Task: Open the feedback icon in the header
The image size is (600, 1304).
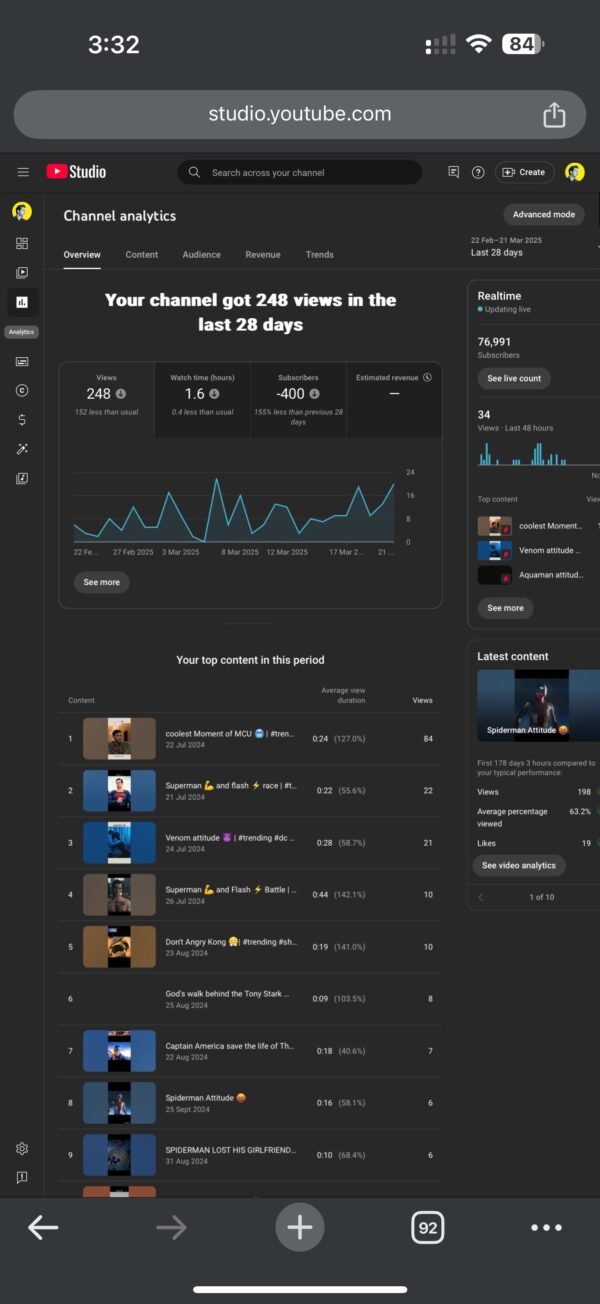Action: 454,172
